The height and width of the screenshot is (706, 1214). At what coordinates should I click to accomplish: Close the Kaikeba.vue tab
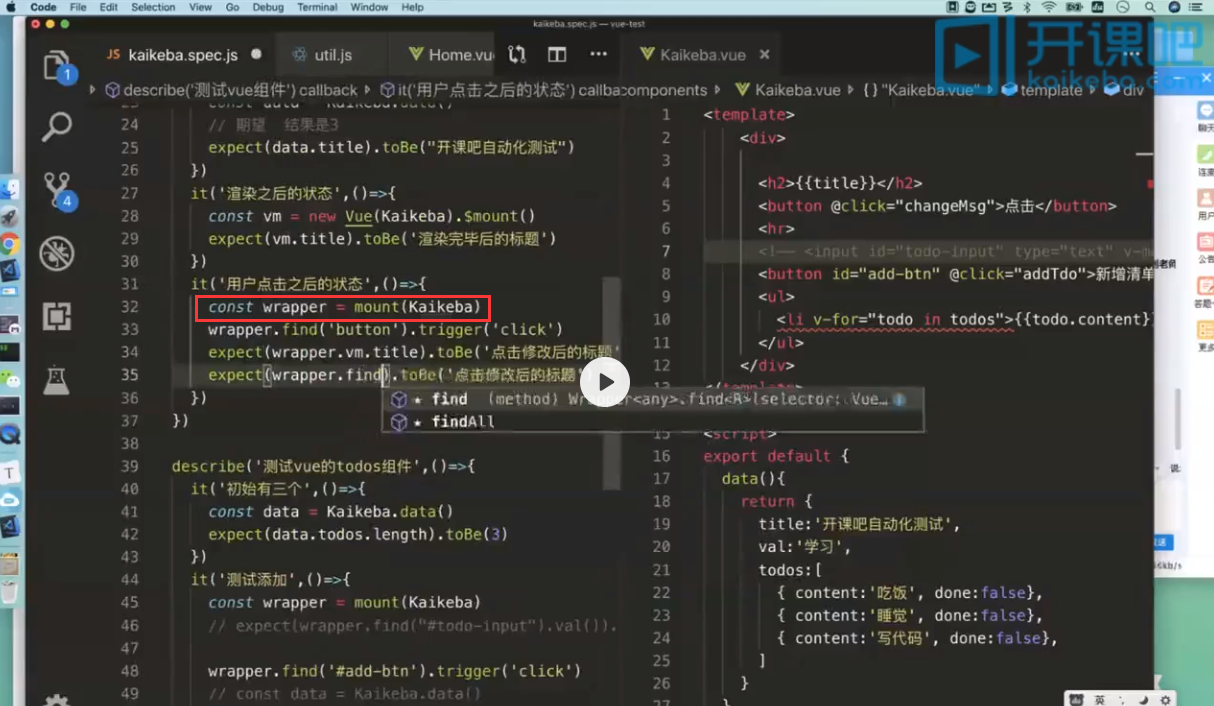click(766, 54)
